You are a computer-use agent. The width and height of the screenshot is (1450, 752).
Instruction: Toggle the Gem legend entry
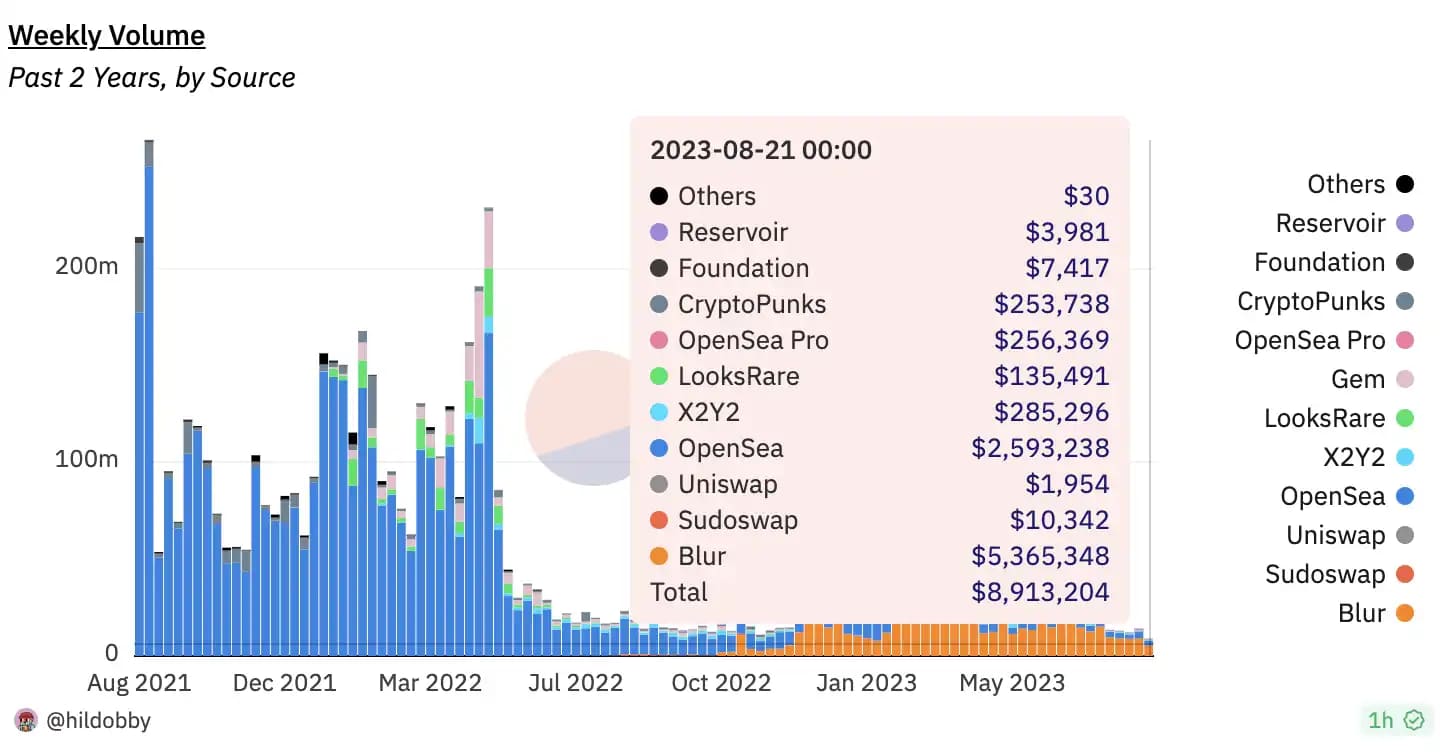1375,379
